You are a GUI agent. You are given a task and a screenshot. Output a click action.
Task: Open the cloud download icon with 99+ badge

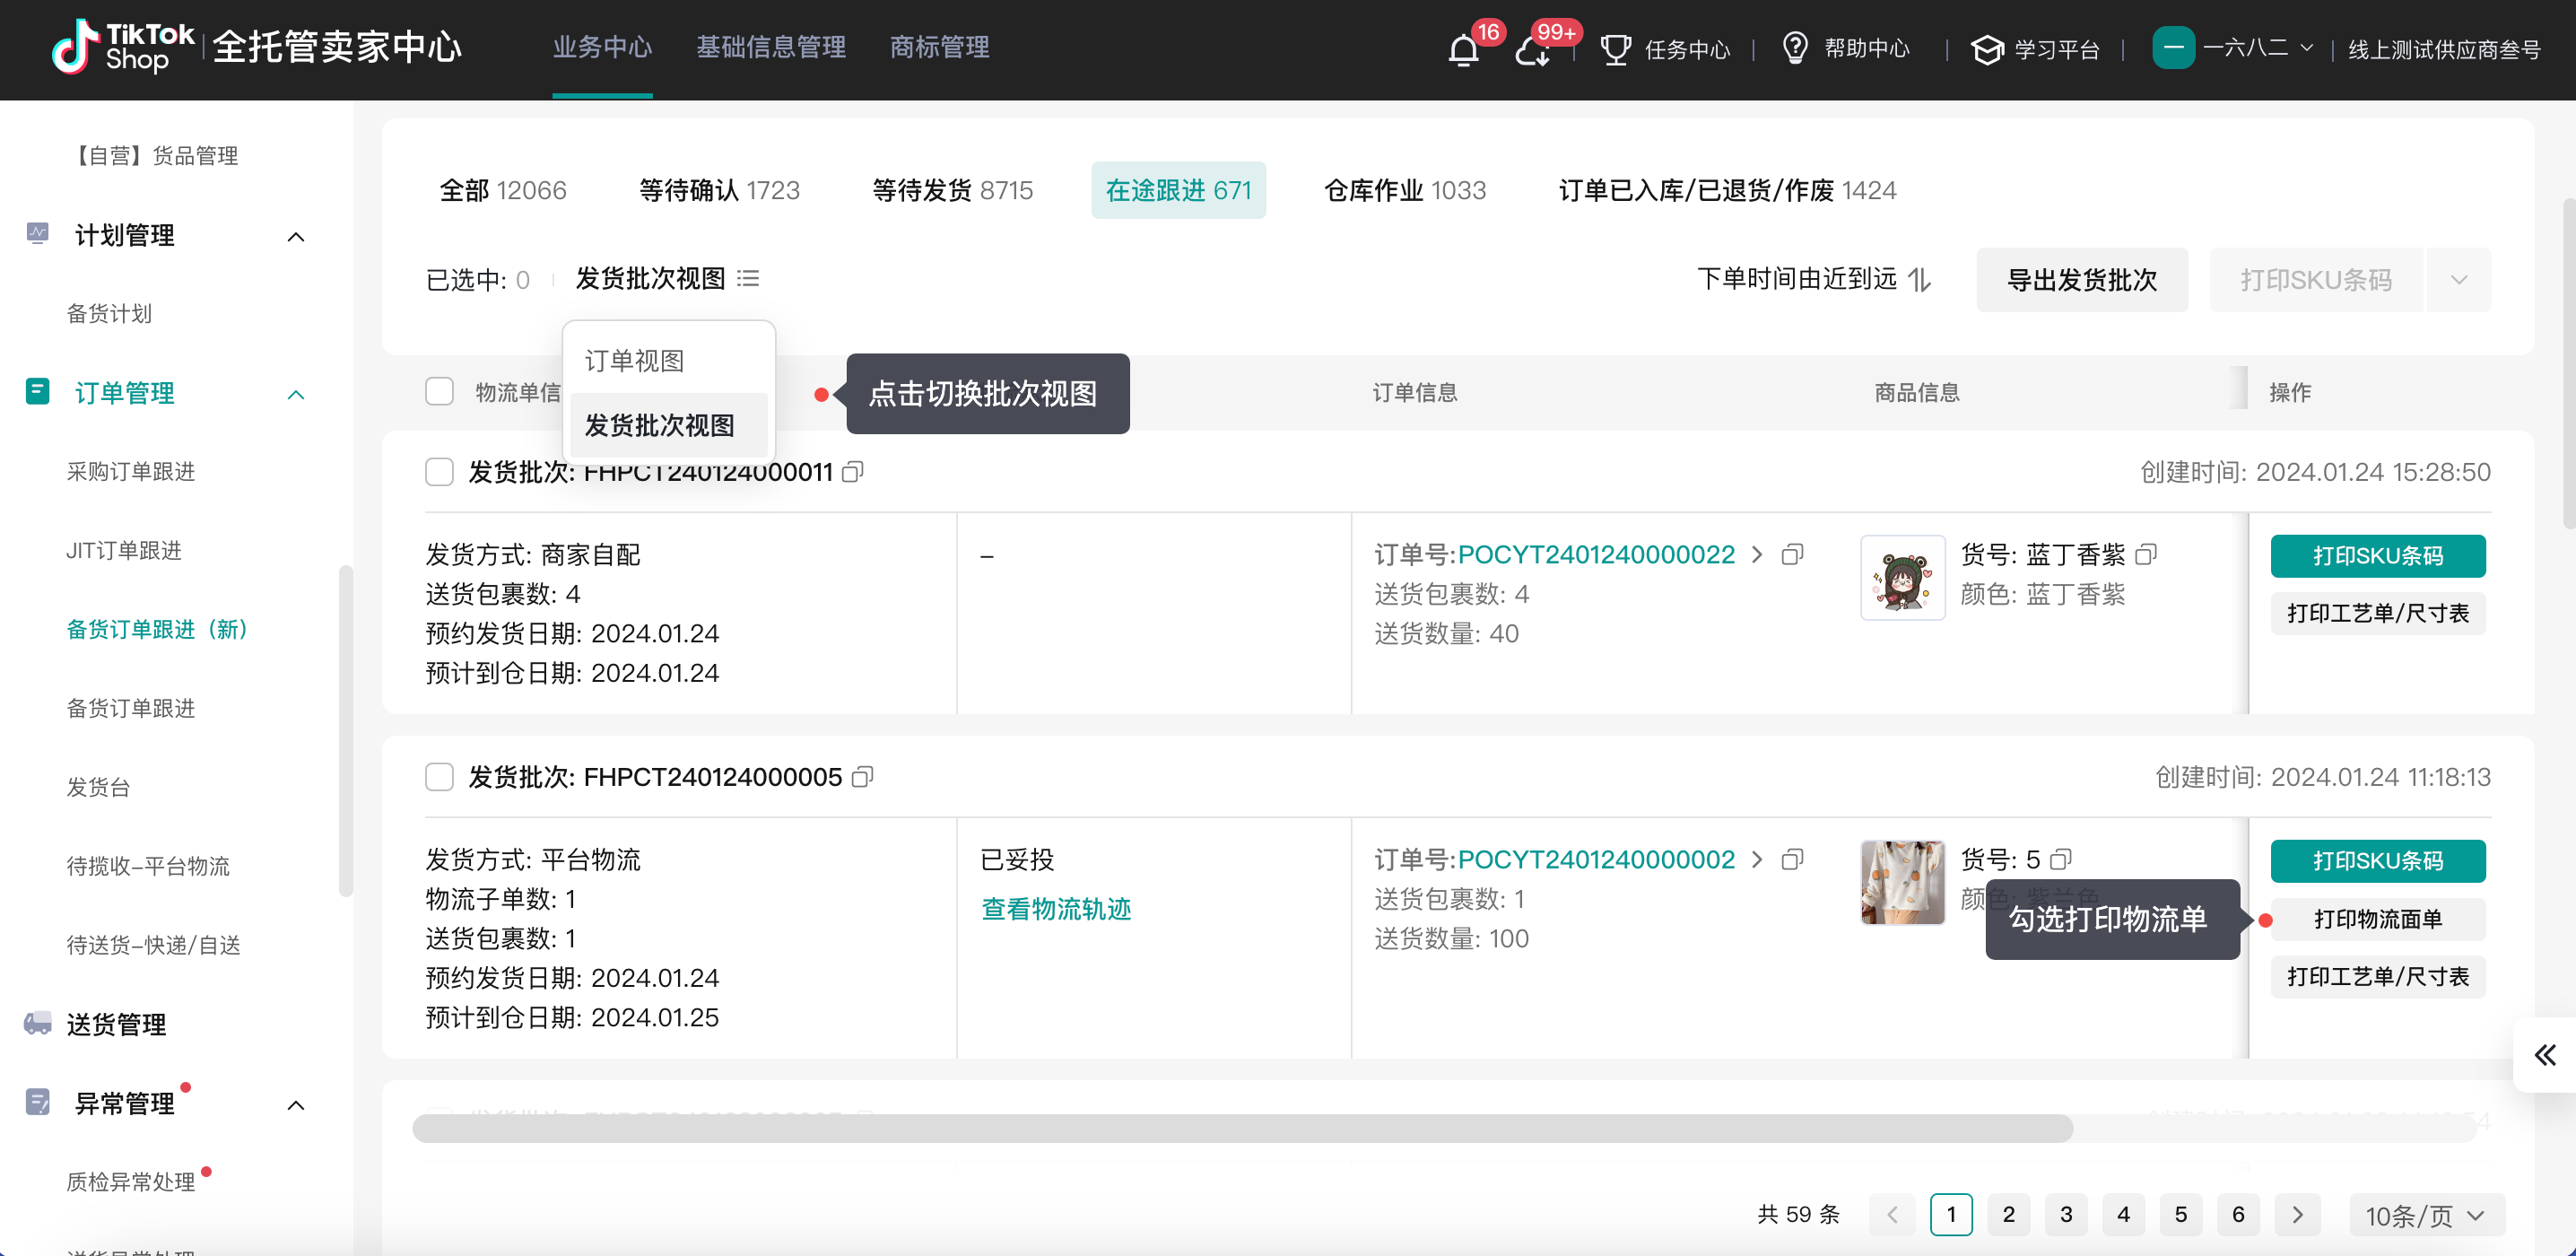(x=1531, y=50)
